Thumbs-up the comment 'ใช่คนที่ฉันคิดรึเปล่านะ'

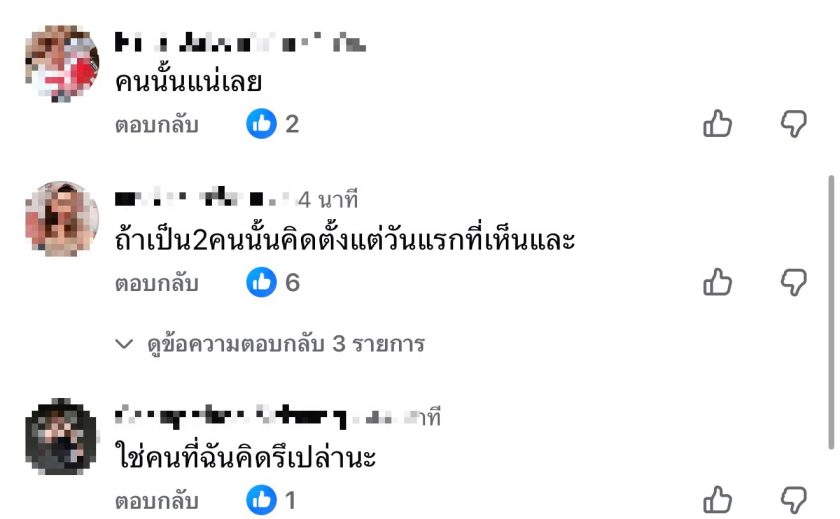click(x=717, y=500)
